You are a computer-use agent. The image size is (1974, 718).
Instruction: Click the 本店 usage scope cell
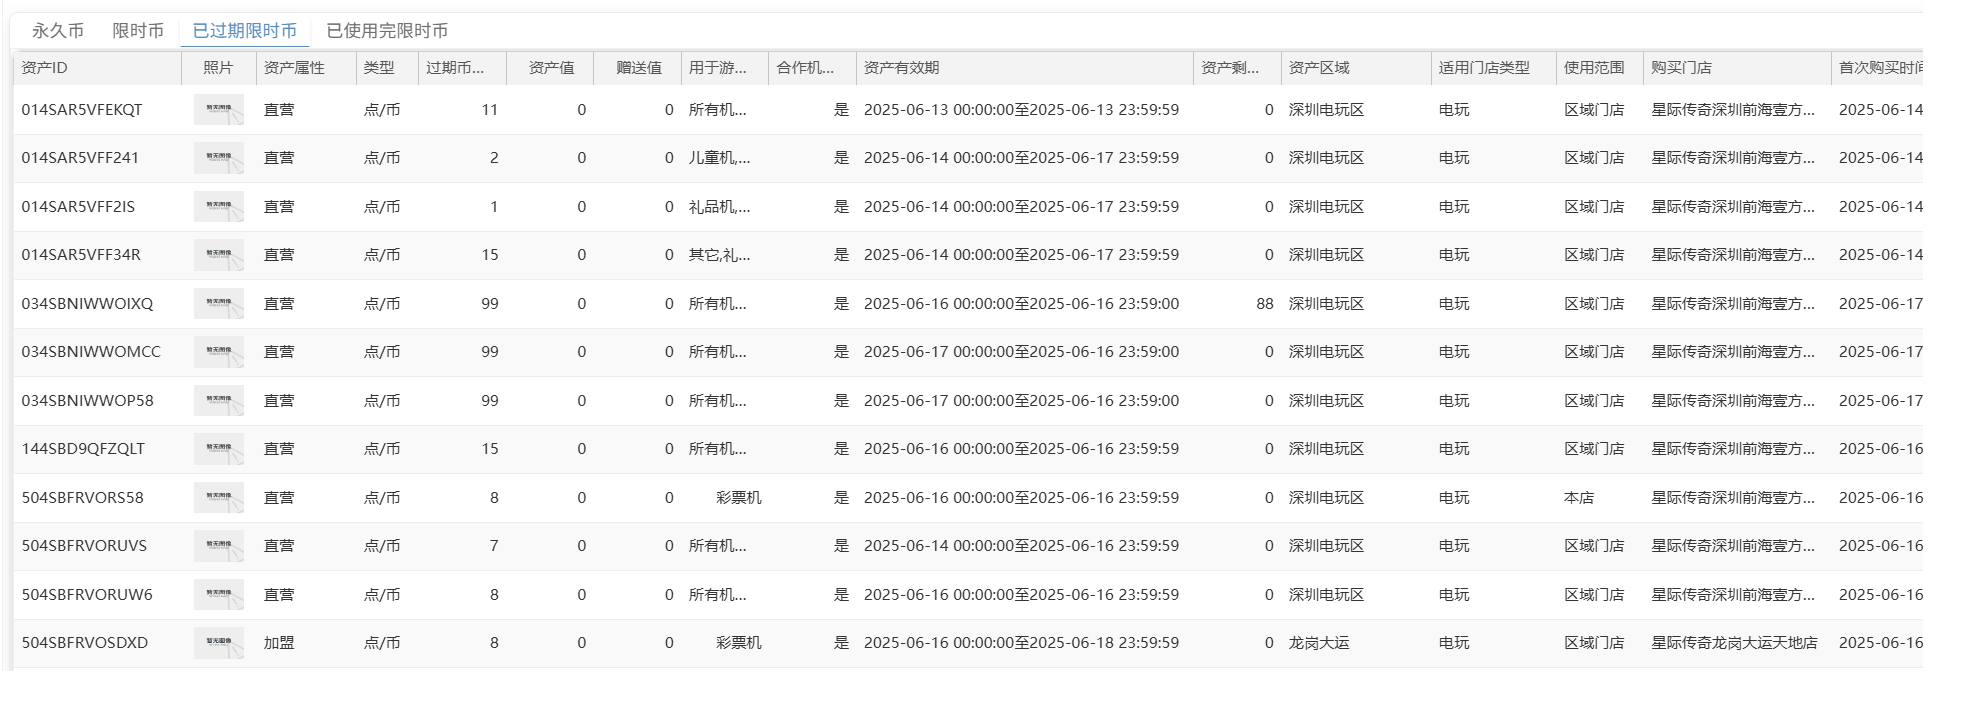(1578, 498)
